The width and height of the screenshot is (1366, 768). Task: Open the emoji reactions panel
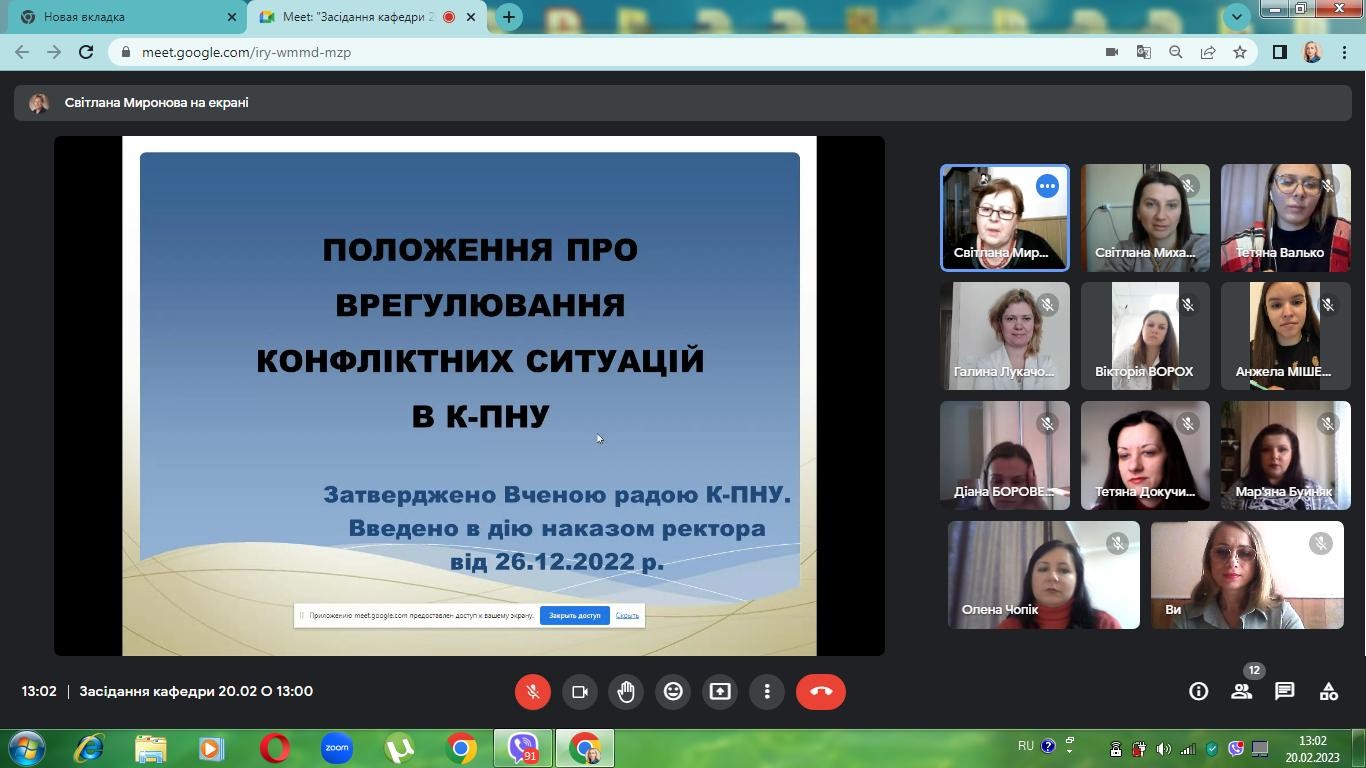point(673,691)
